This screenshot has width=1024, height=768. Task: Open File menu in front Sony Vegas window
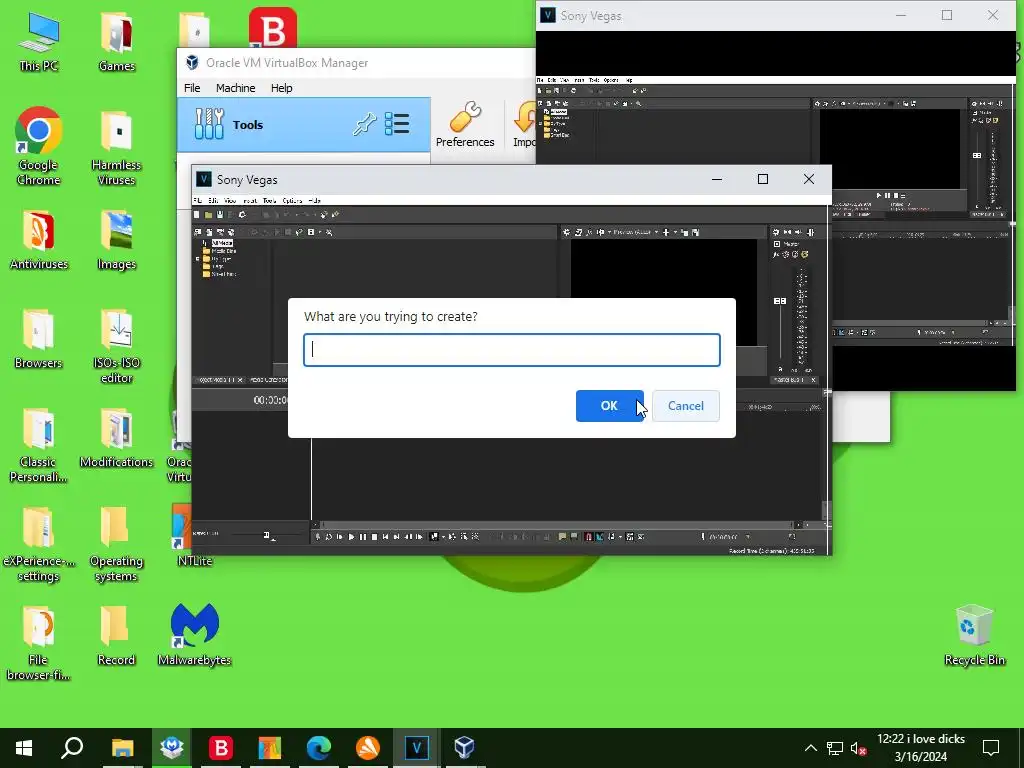click(x=197, y=200)
